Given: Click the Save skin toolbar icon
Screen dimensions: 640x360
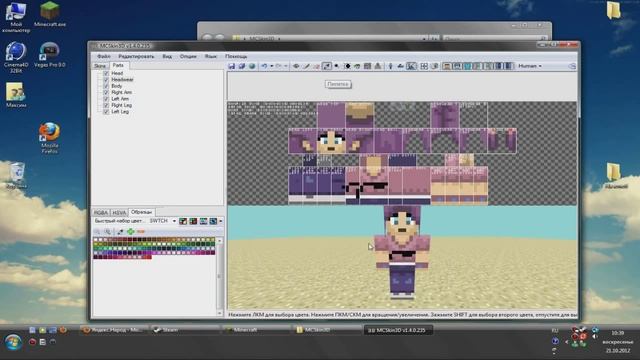Looking at the screenshot, I should click(x=231, y=66).
